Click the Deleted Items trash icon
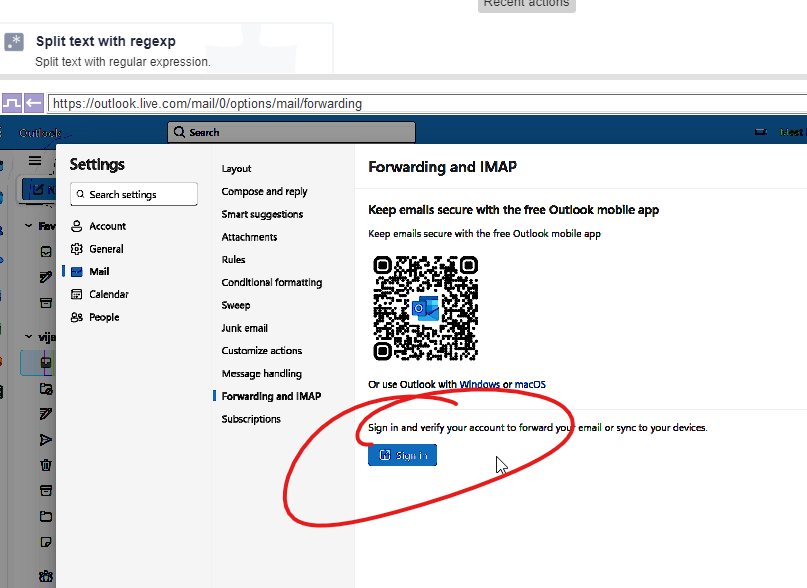807x588 pixels. click(45, 465)
